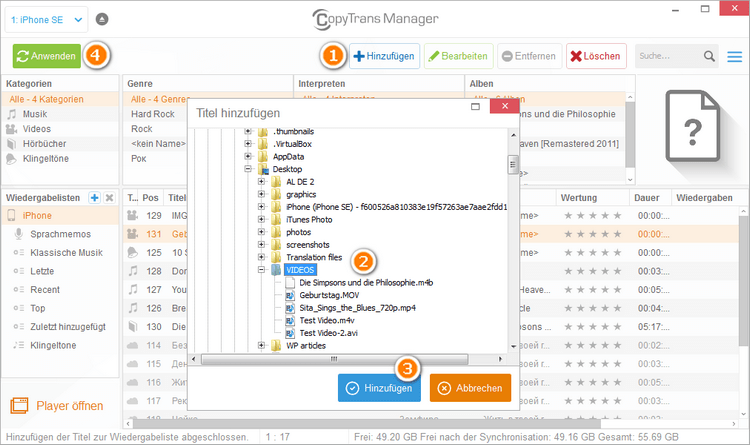Click the dialog horizontal scrollbar
750x445 pixels.
[334, 359]
